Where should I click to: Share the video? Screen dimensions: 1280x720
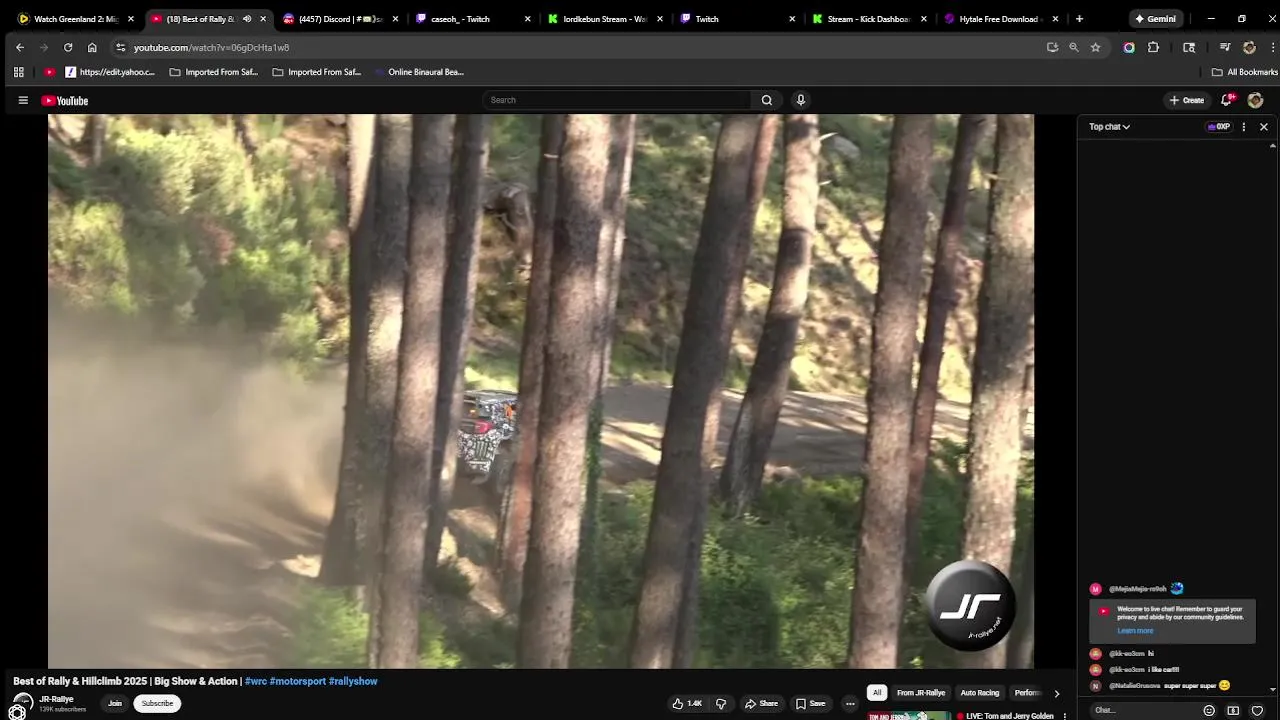click(761, 704)
